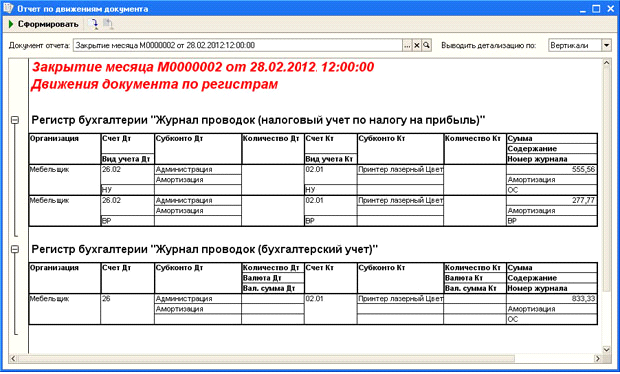This screenshot has height=374, width=620.
Task: Select account 26.02 in the 555,58 row
Action: click(128, 169)
